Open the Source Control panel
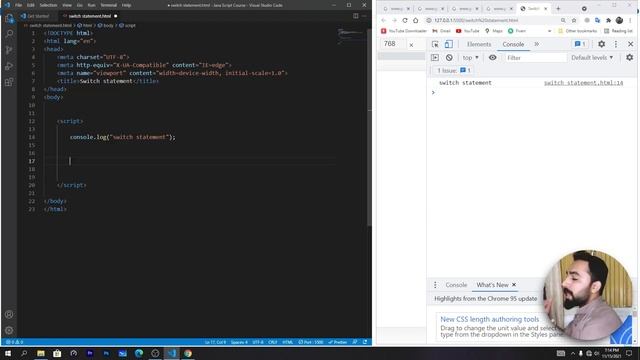This screenshot has width=640, height=360. click(x=9, y=50)
